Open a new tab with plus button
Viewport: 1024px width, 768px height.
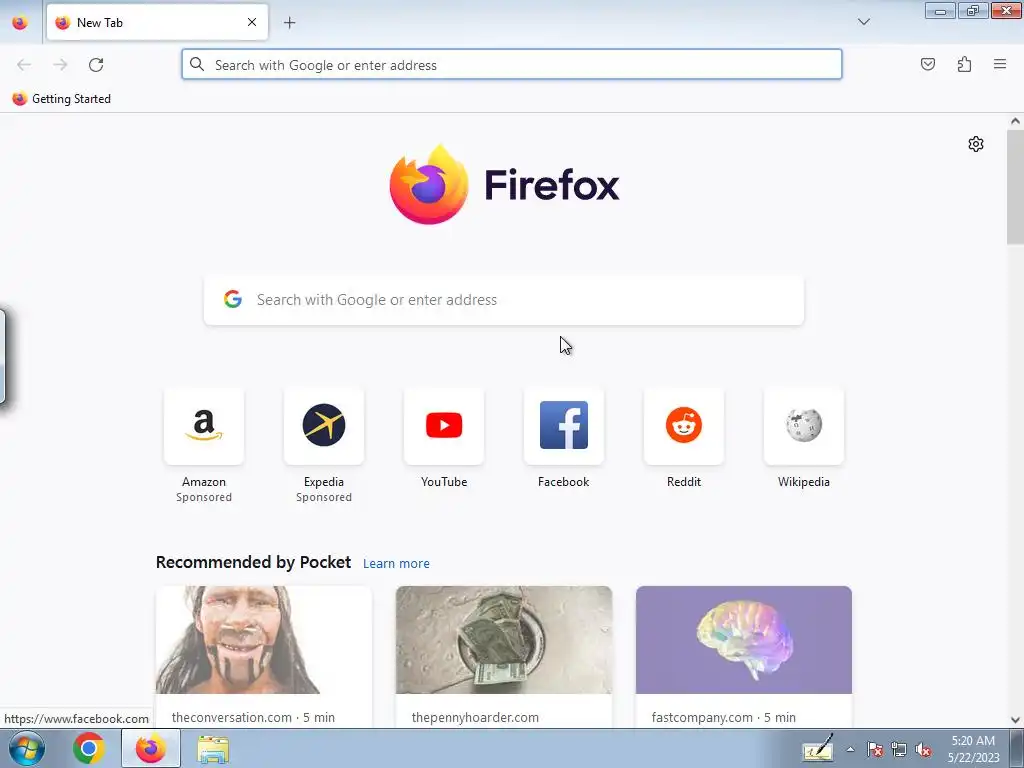[289, 23]
